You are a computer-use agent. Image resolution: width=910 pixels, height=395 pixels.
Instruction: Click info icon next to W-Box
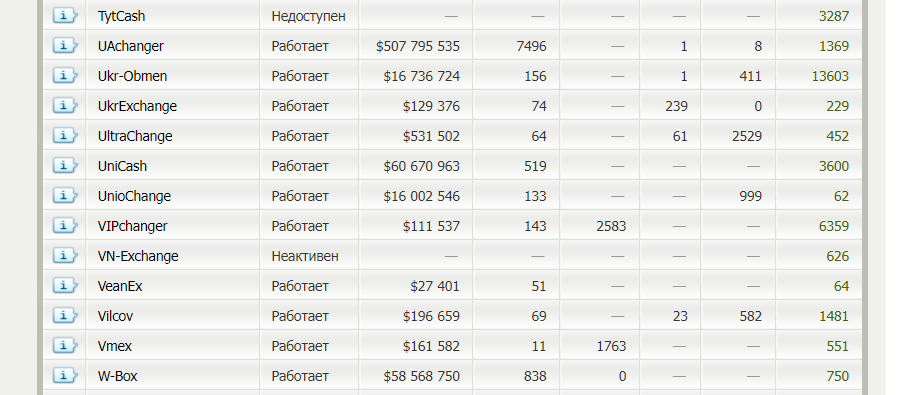click(x=65, y=376)
